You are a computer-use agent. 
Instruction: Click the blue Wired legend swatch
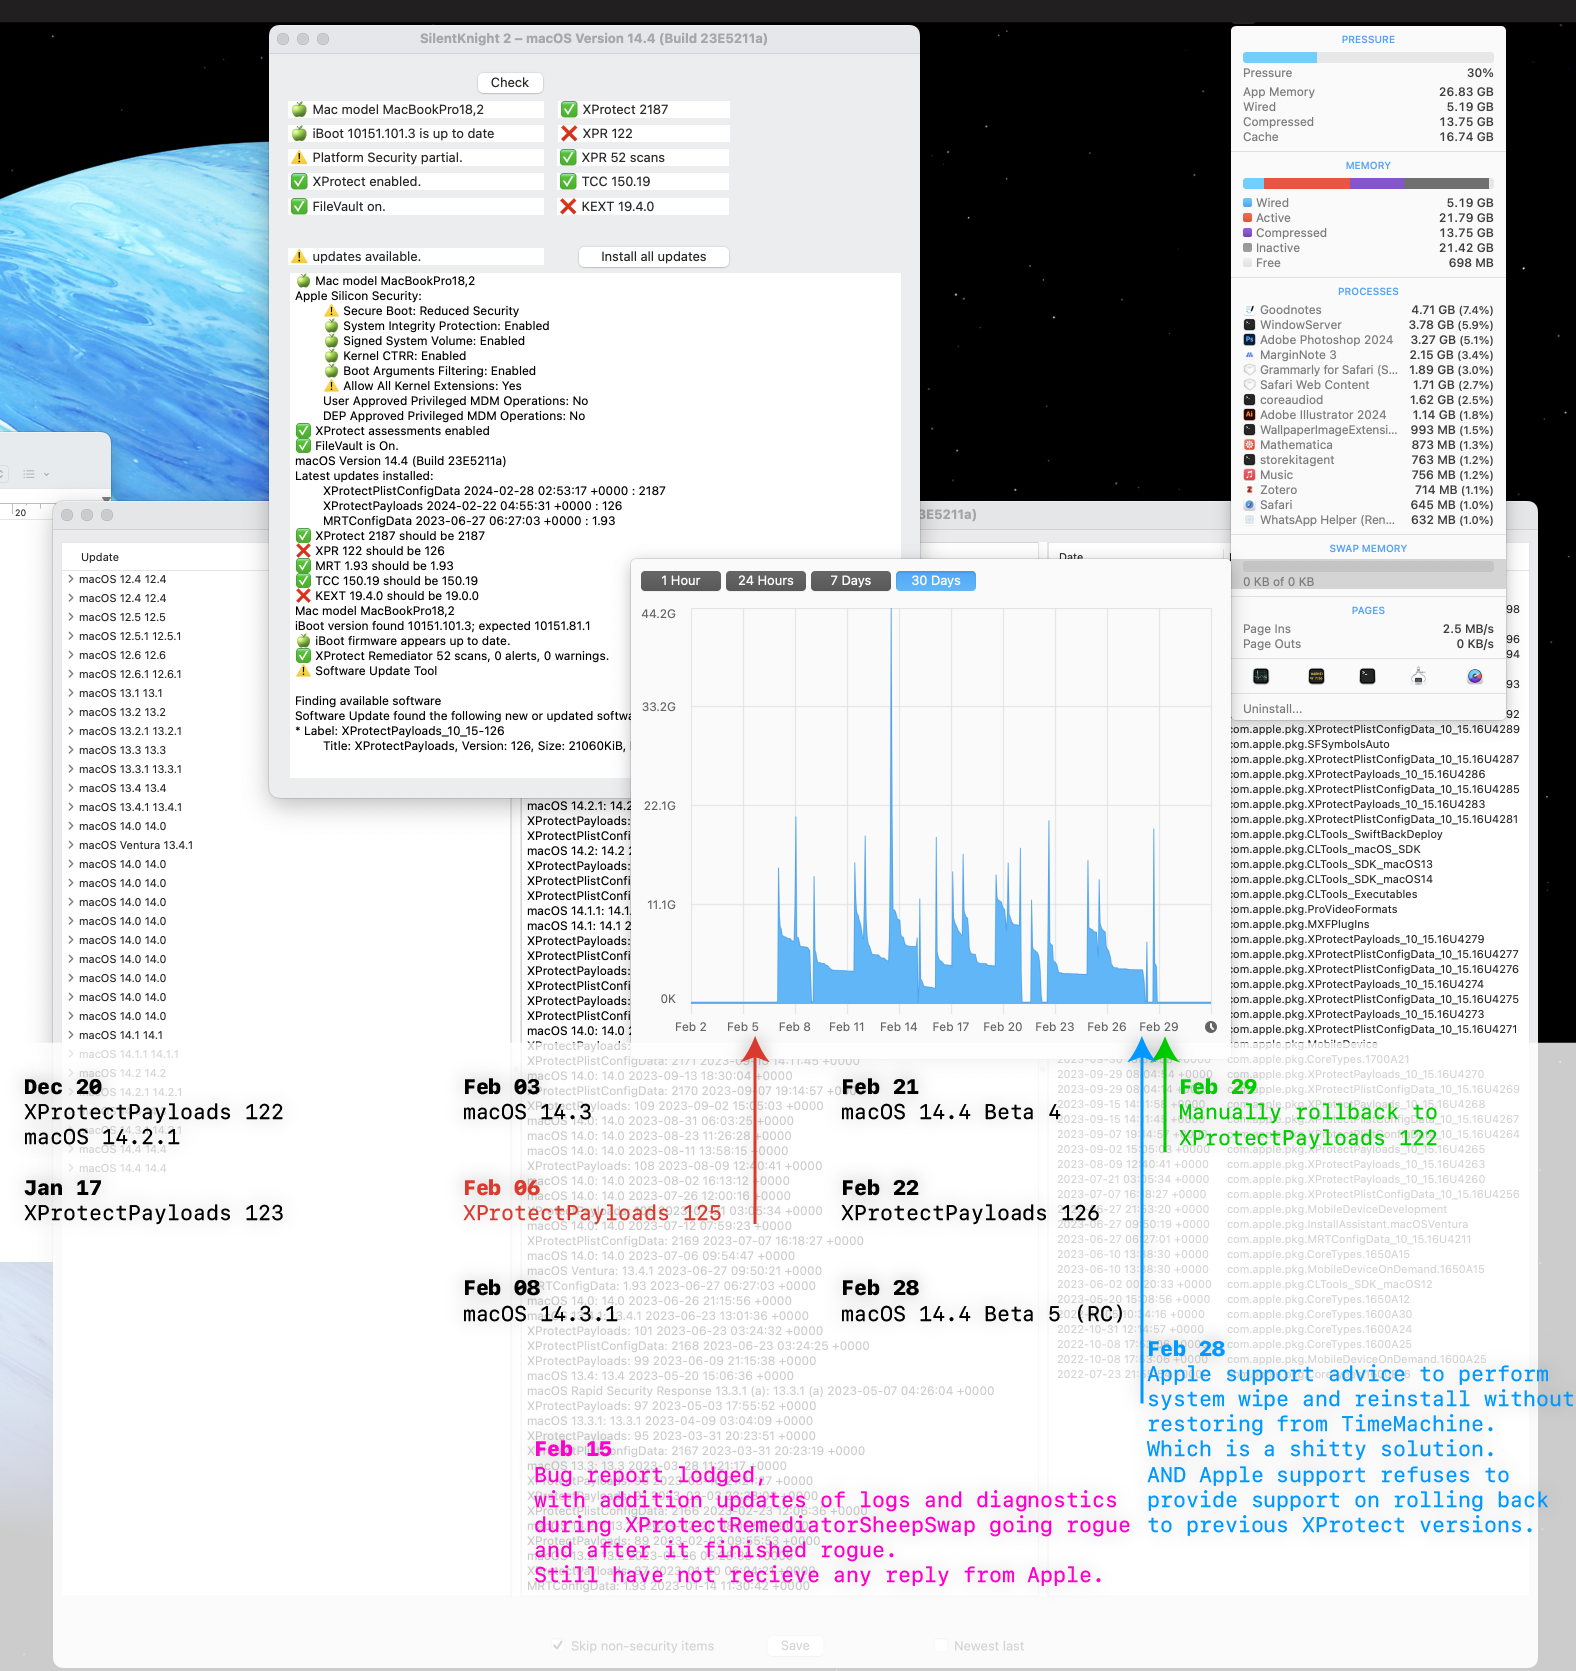[1248, 203]
